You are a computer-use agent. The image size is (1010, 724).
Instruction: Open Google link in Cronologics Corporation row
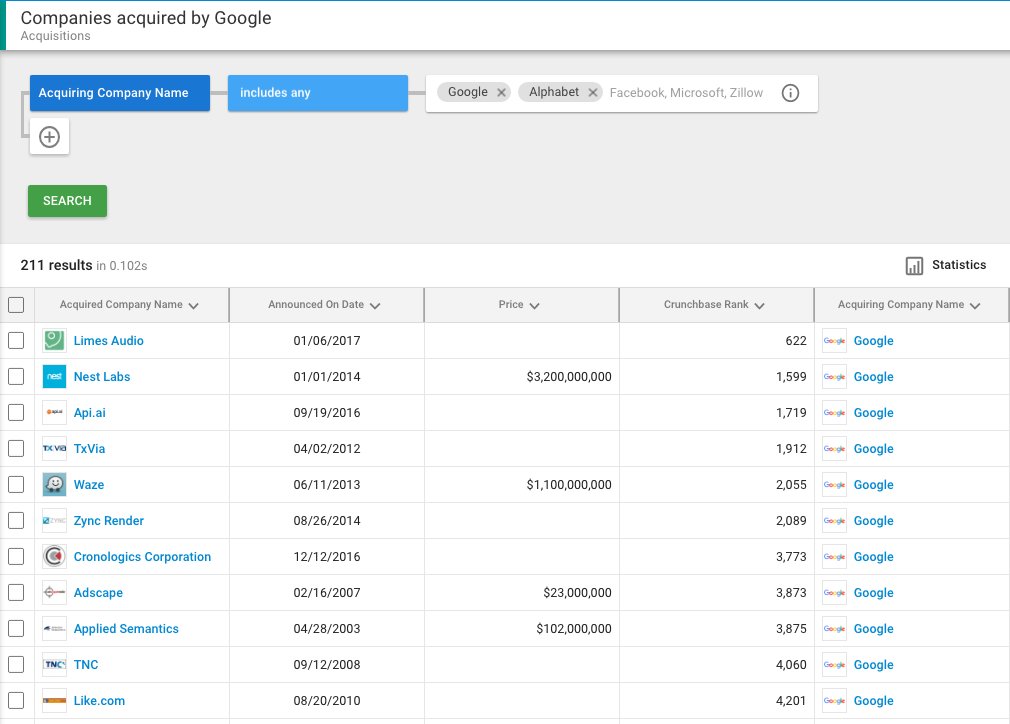point(873,557)
